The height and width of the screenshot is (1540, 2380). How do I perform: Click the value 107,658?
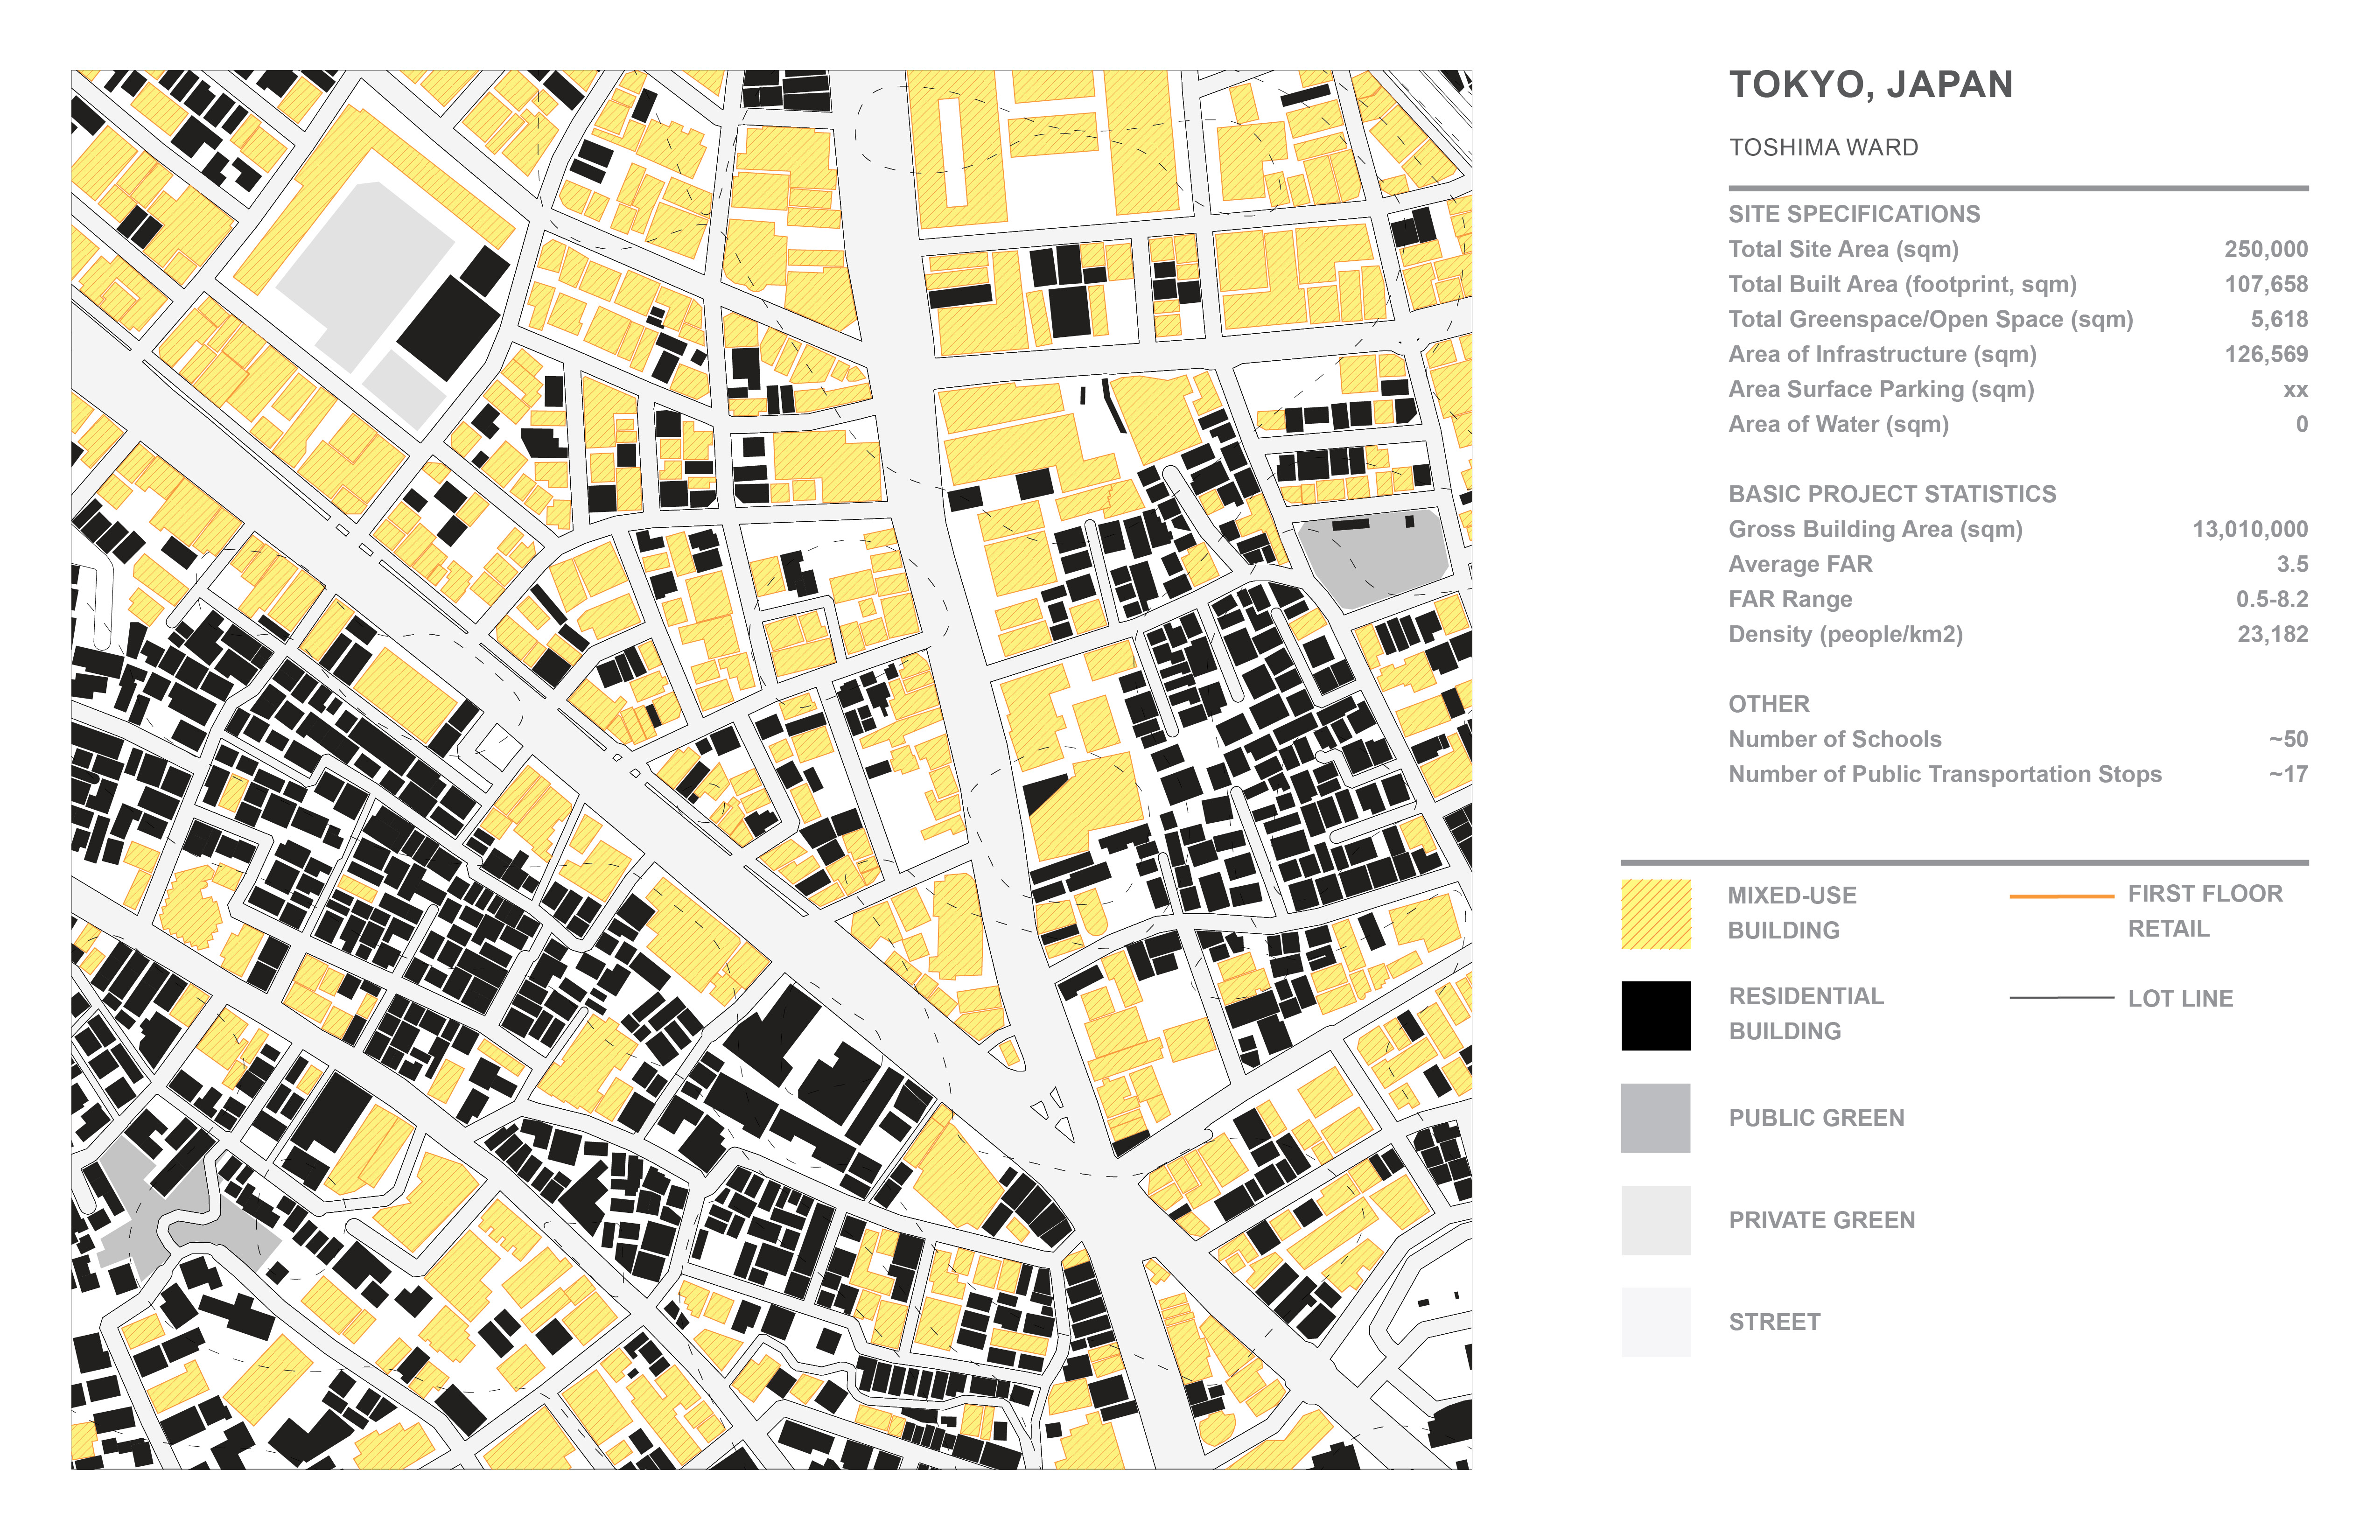coord(2266,285)
